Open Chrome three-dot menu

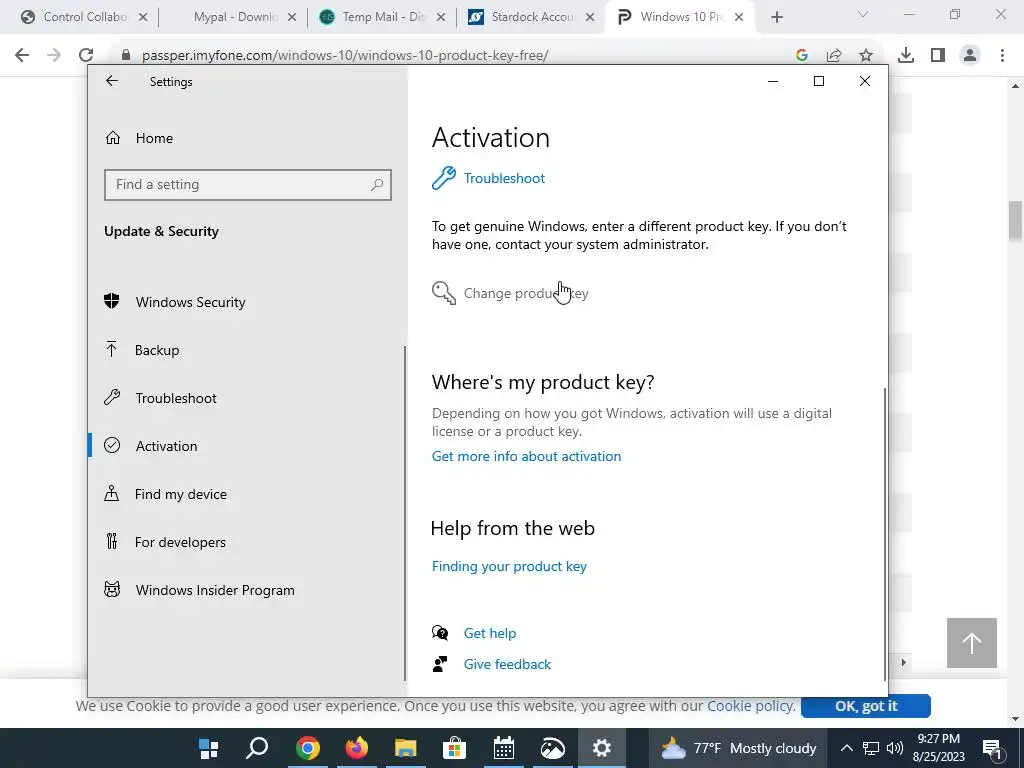(x=1002, y=55)
